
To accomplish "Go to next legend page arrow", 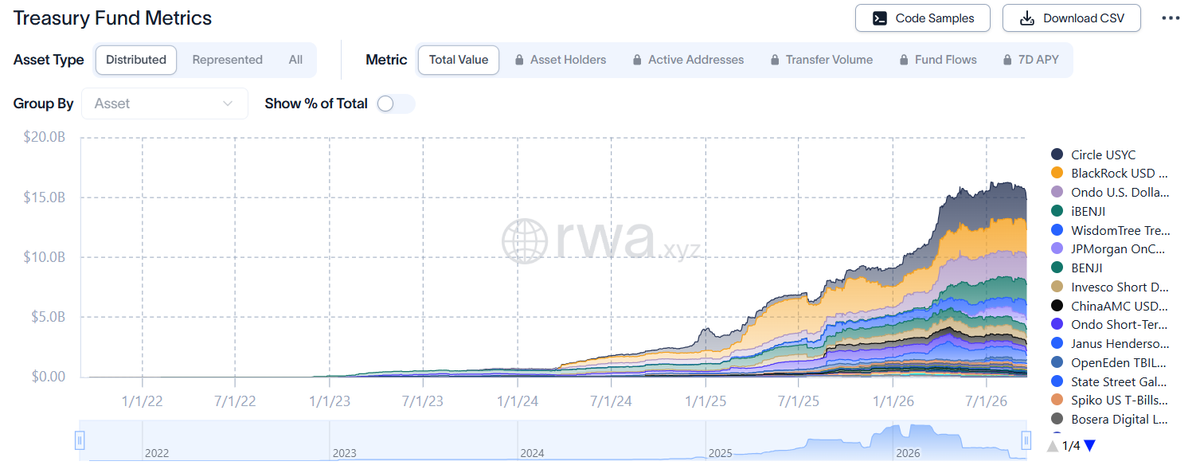I will pos(1090,445).
